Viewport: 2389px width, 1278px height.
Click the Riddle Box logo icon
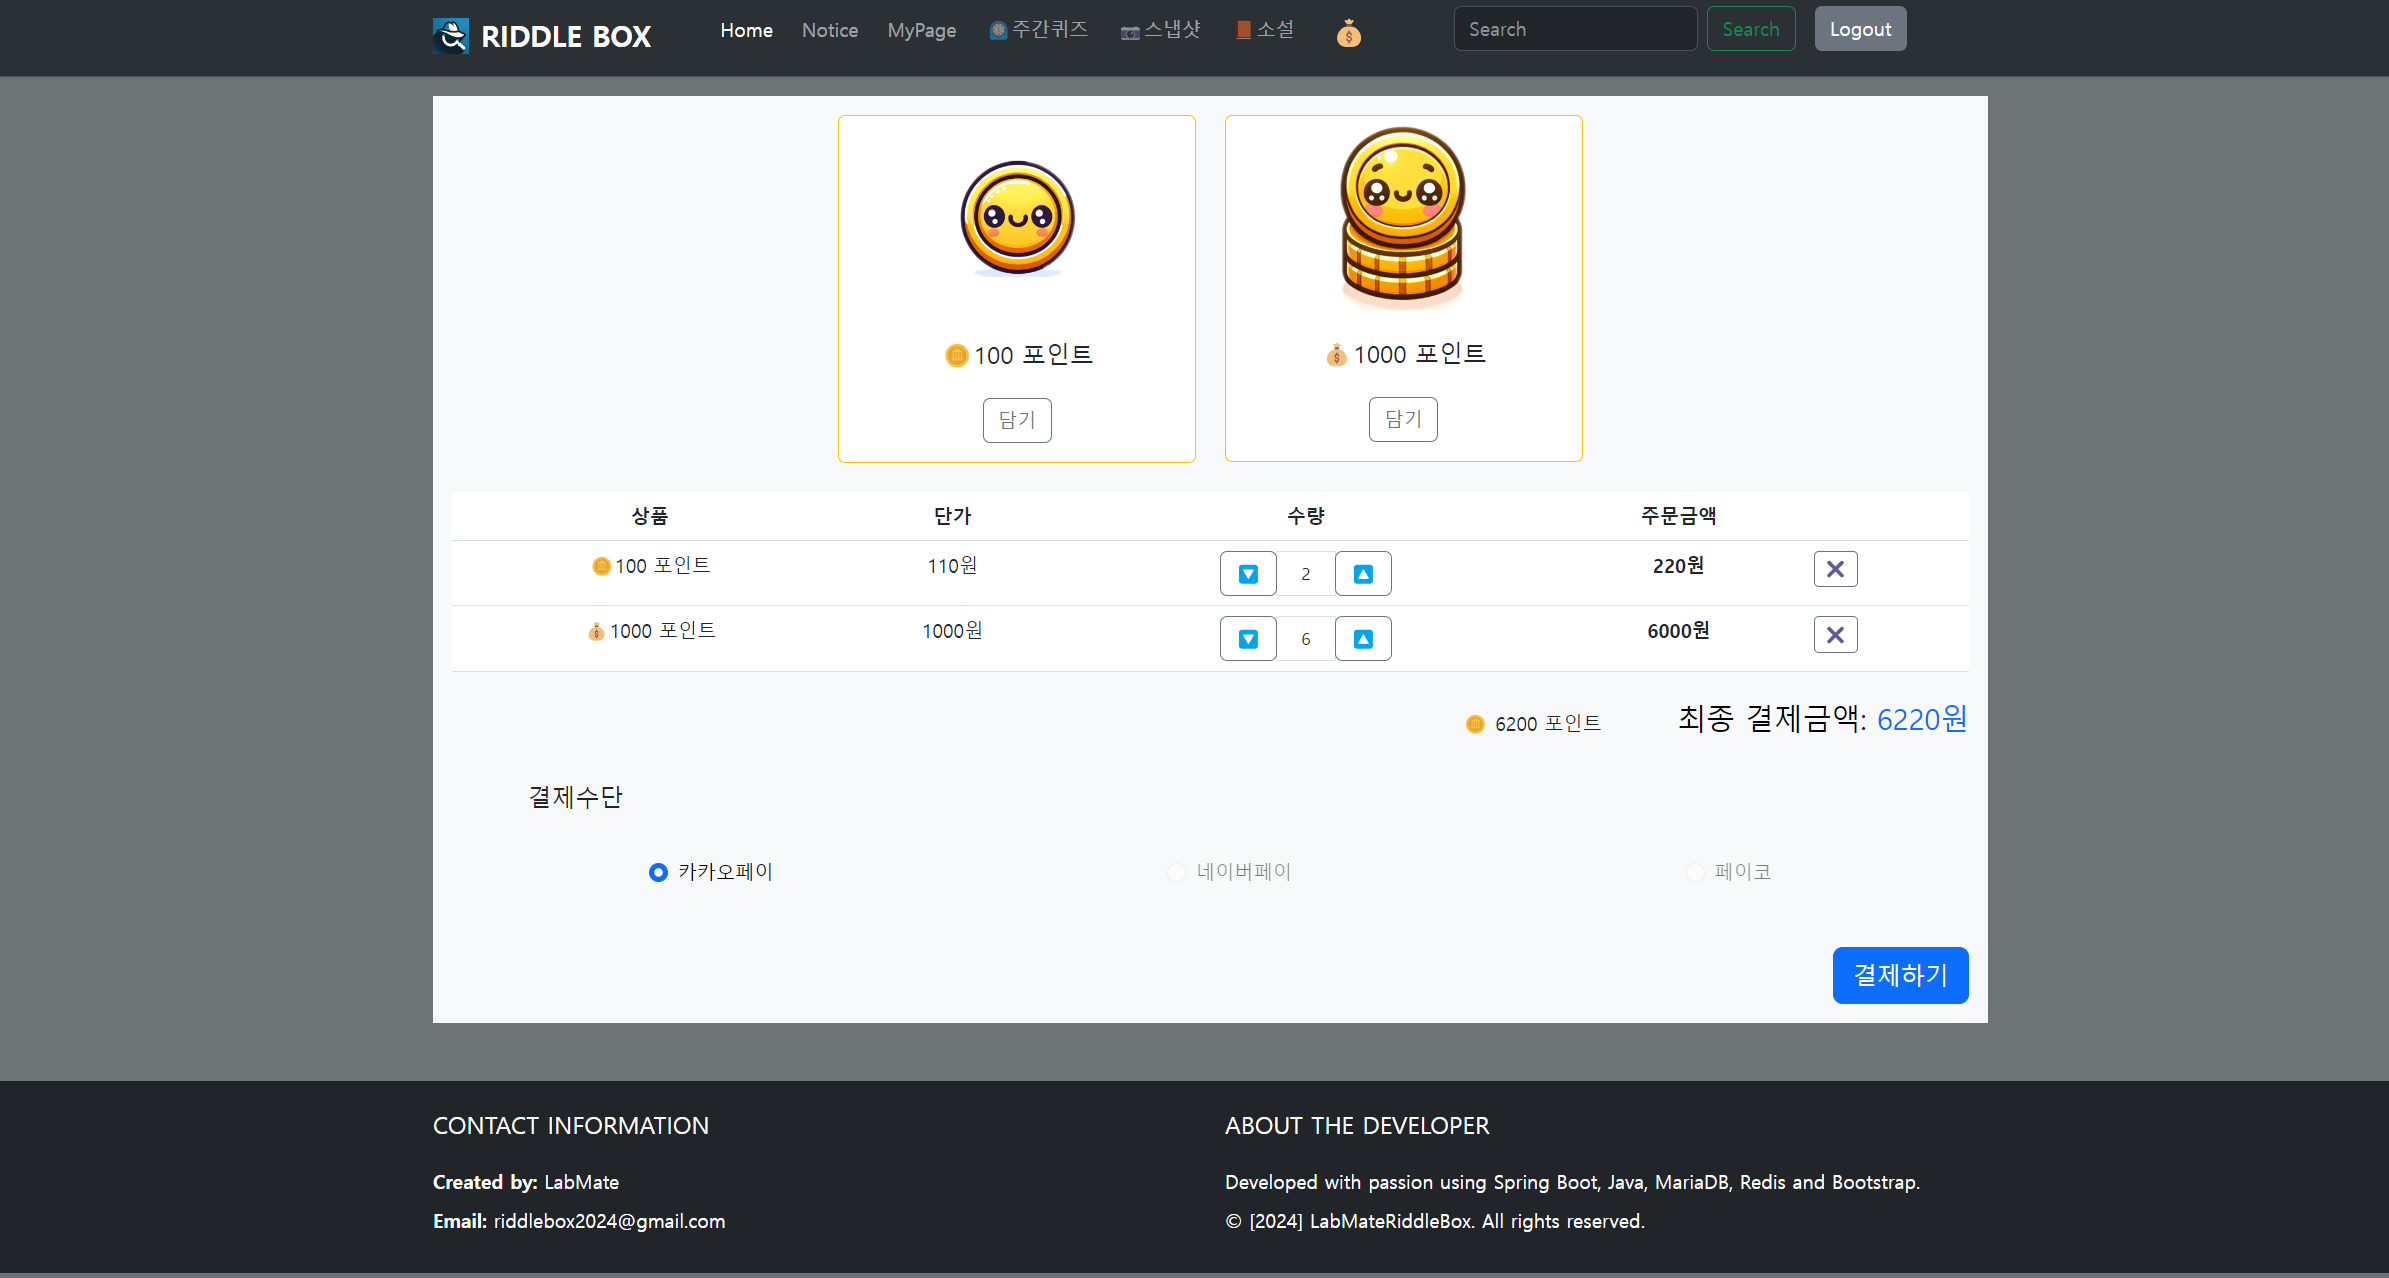pos(451,36)
